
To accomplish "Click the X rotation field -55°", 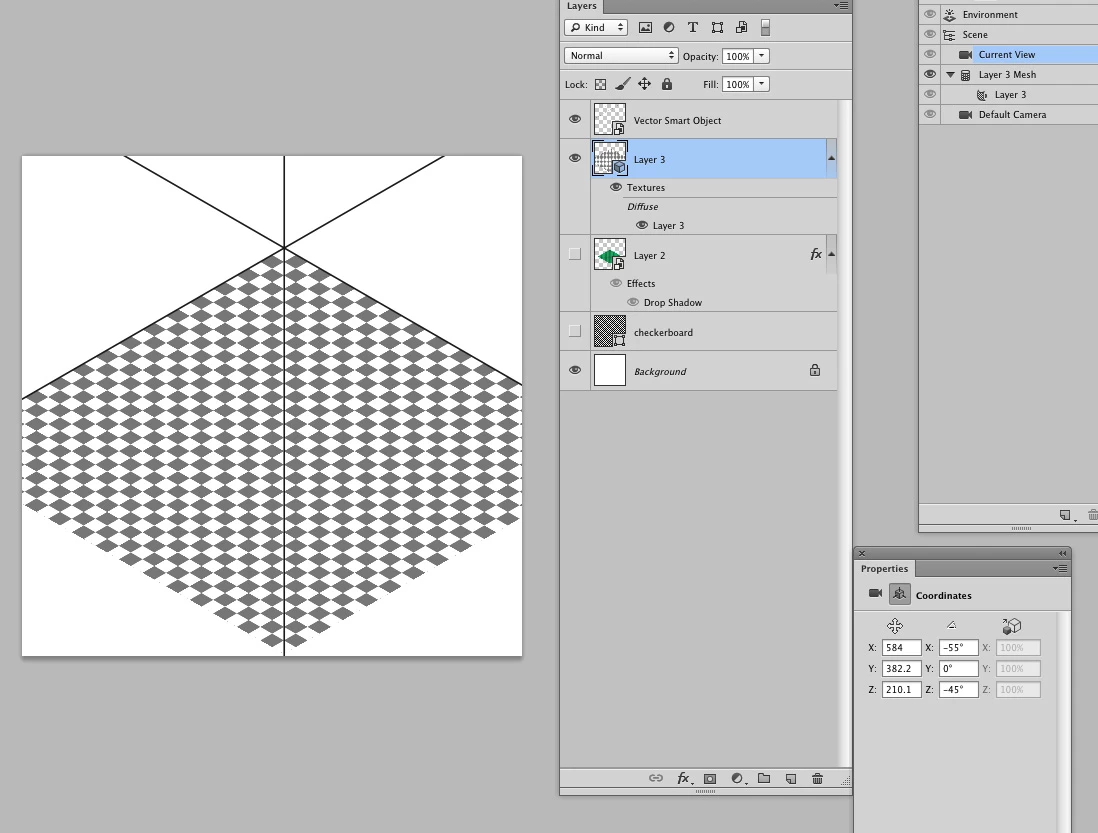I will click(959, 648).
